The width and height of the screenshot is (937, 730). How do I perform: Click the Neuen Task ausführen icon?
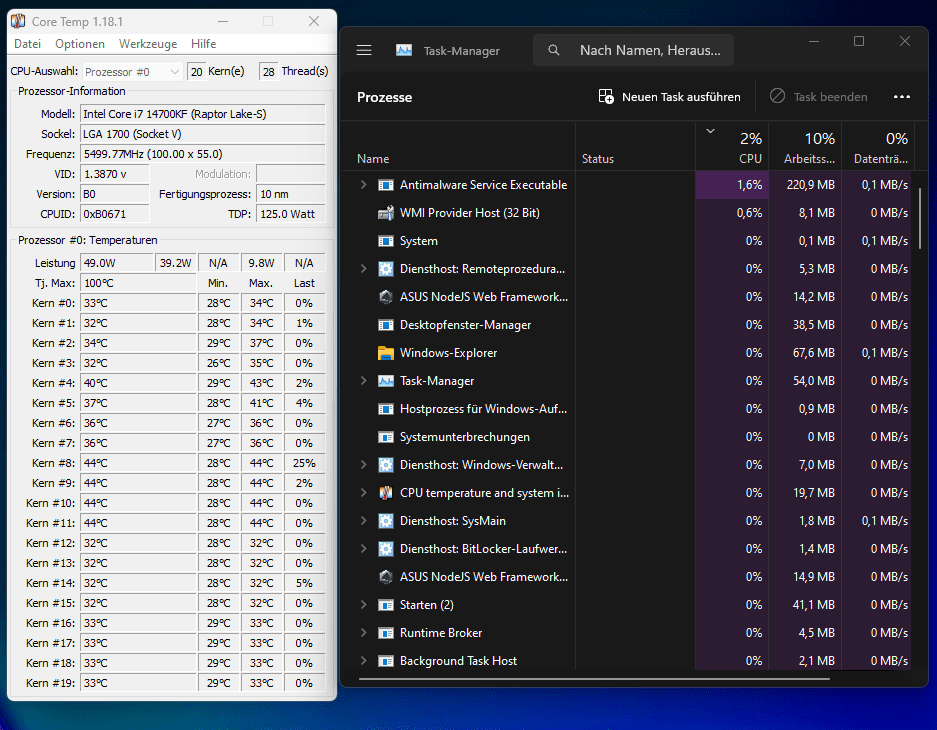tap(606, 97)
